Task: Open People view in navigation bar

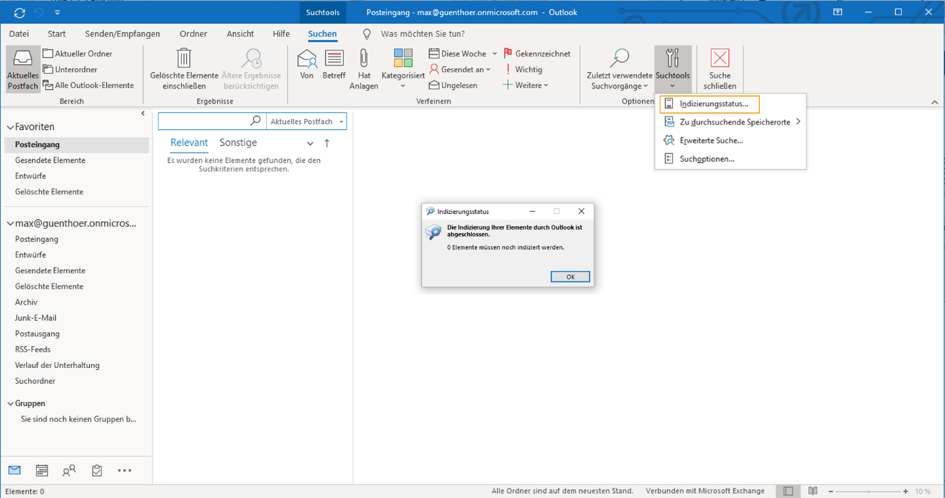Action: click(x=69, y=470)
